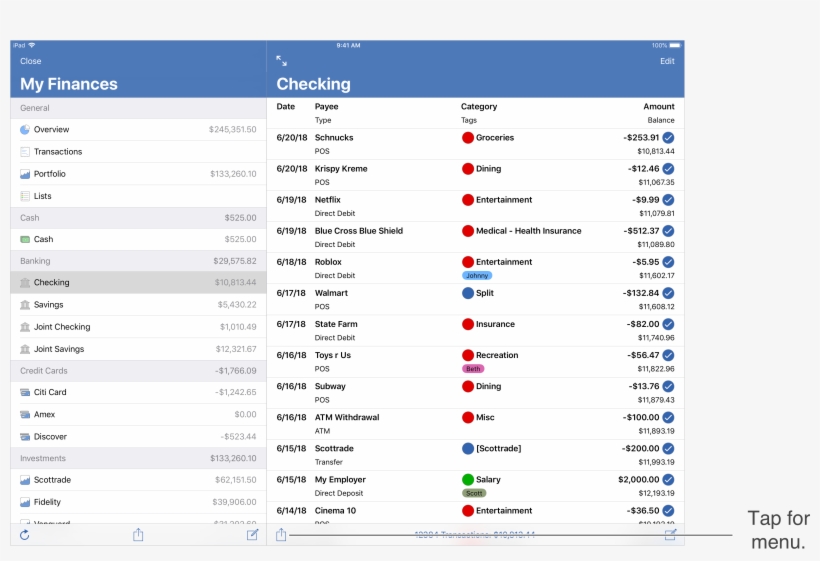Tap the compose icon below the accounts sidebar
Viewport: 820px width, 561px height.
pyautogui.click(x=253, y=535)
